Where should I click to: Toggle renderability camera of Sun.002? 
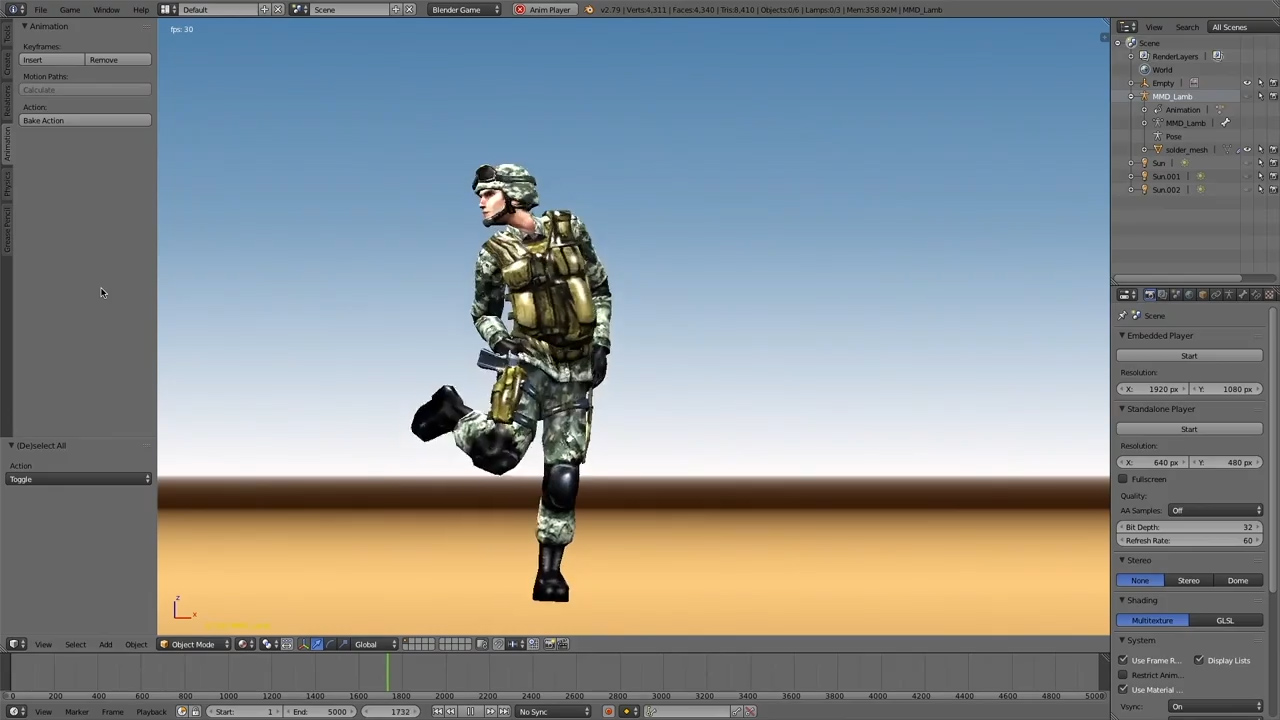click(1273, 189)
